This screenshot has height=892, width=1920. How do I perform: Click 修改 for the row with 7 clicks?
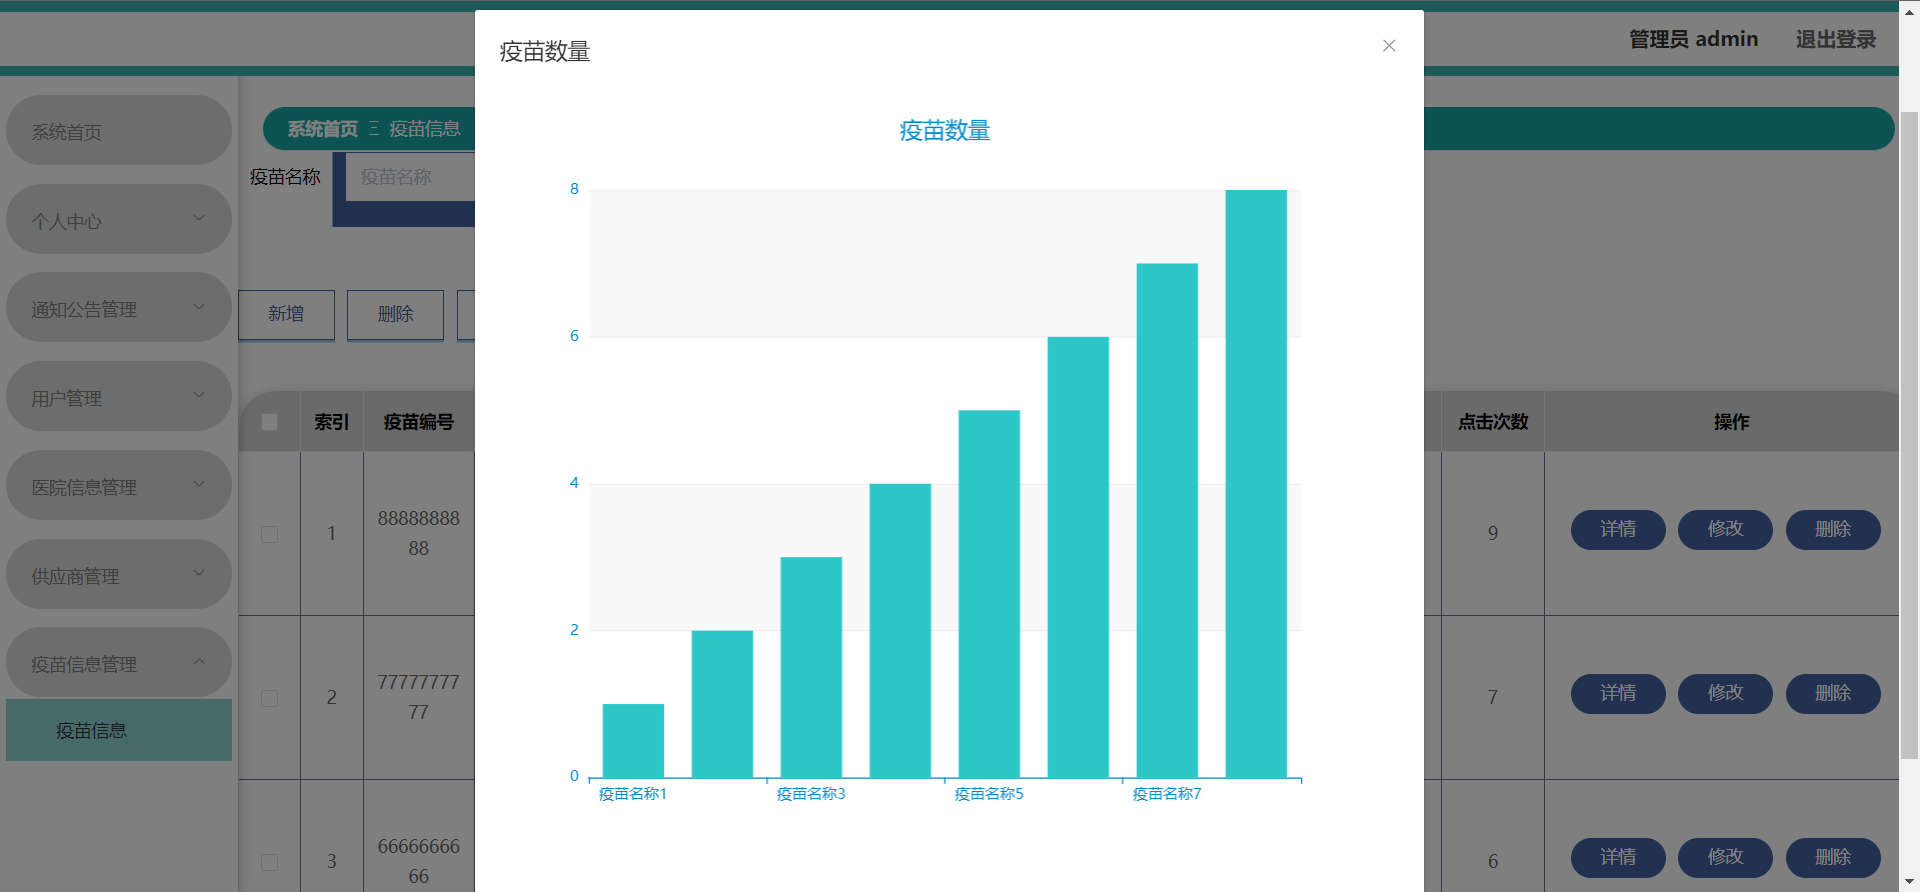coord(1725,694)
